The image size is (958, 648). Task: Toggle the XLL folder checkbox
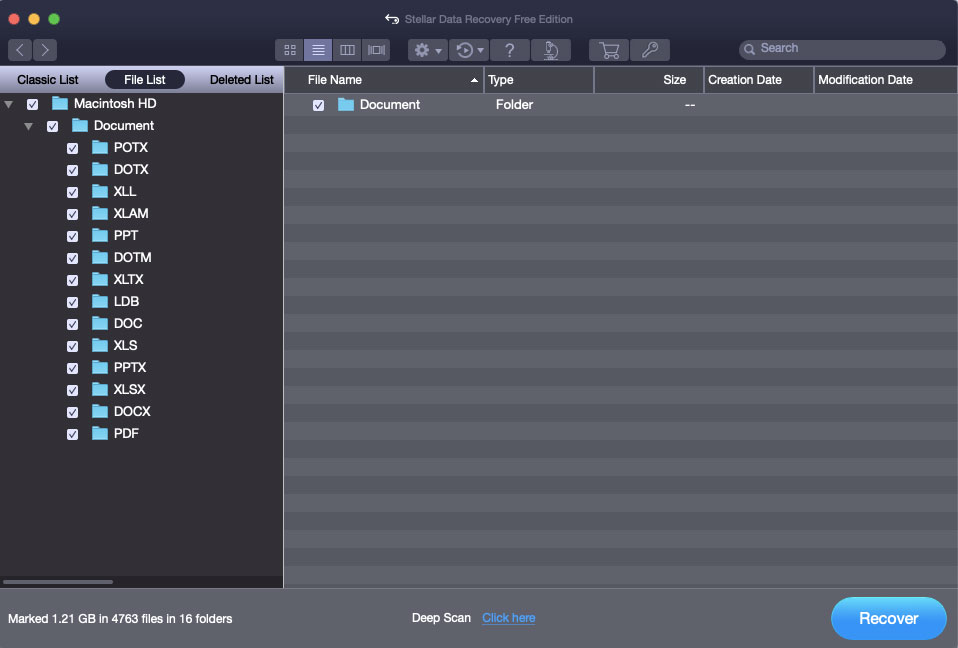[72, 192]
